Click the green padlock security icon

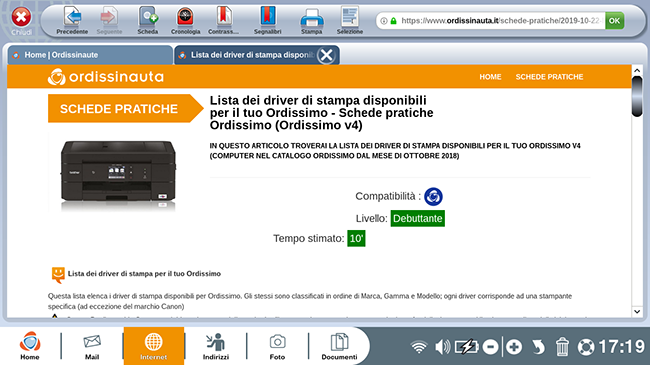pyautogui.click(x=393, y=21)
